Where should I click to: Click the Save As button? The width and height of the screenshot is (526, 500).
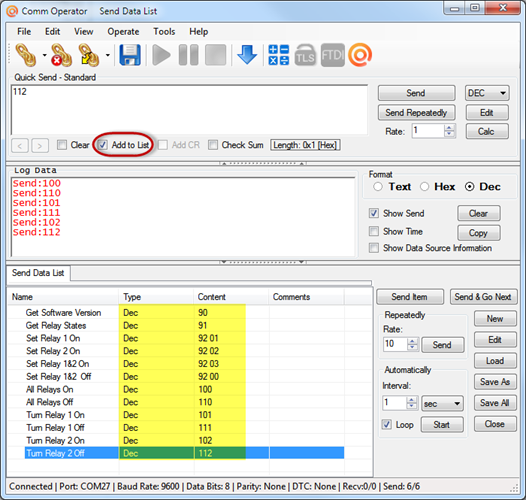point(495,382)
